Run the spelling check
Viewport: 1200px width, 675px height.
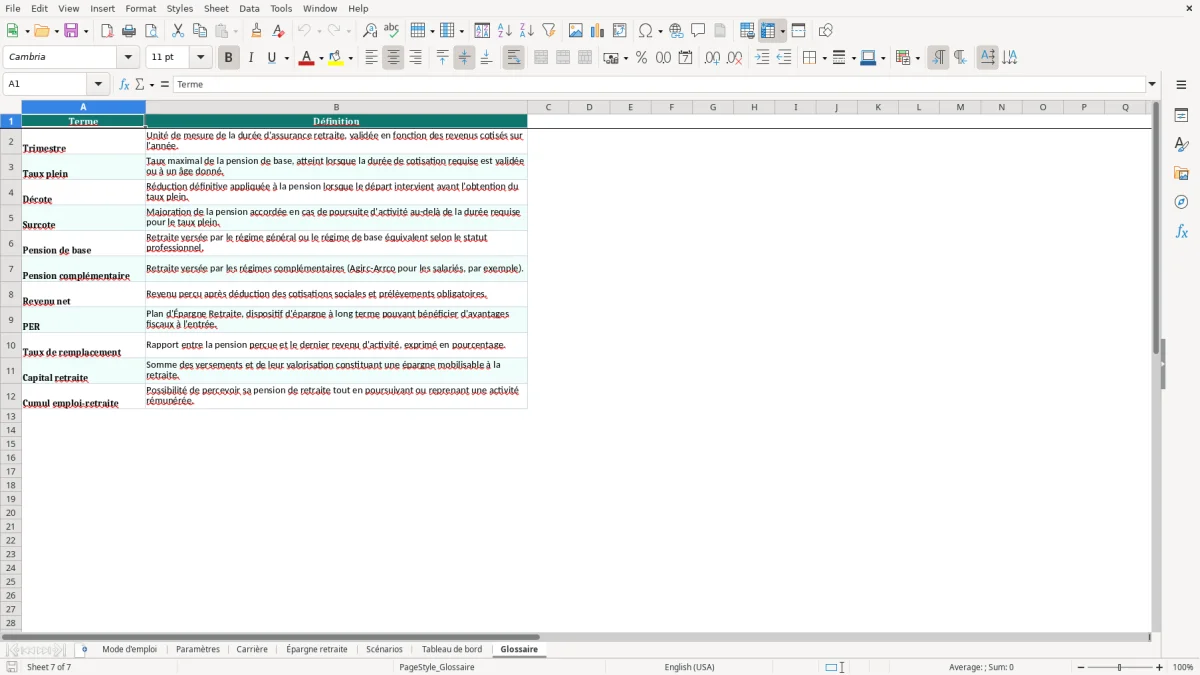coord(392,31)
